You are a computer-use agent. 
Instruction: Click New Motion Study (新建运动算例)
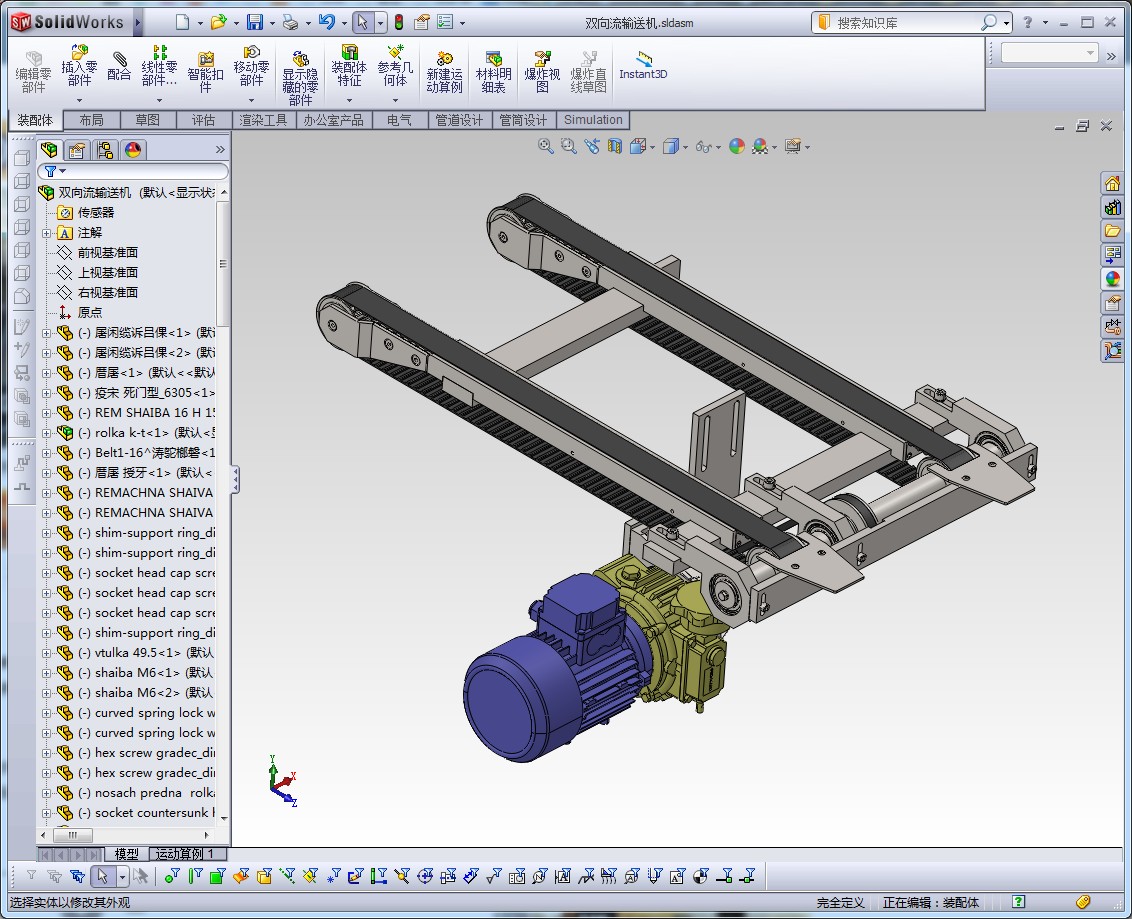pyautogui.click(x=444, y=72)
